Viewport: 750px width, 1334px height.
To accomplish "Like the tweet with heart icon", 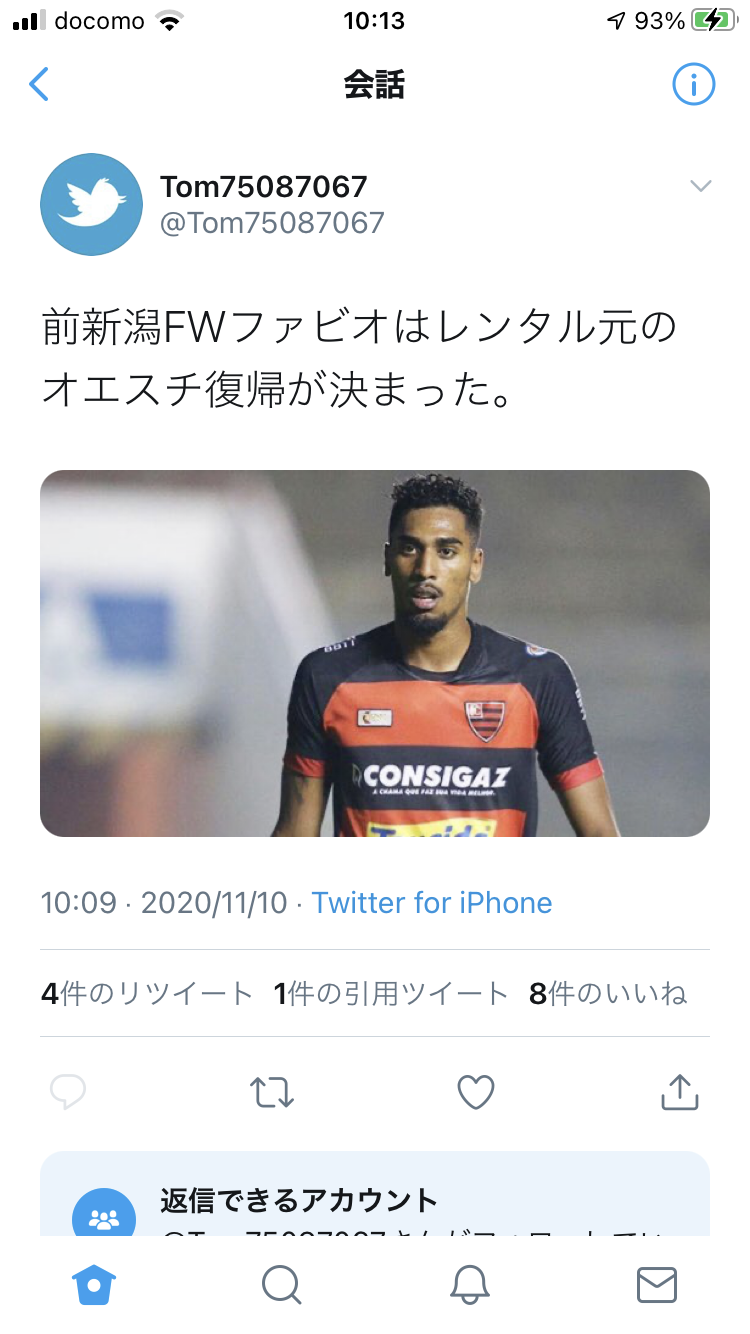I will tap(476, 1092).
